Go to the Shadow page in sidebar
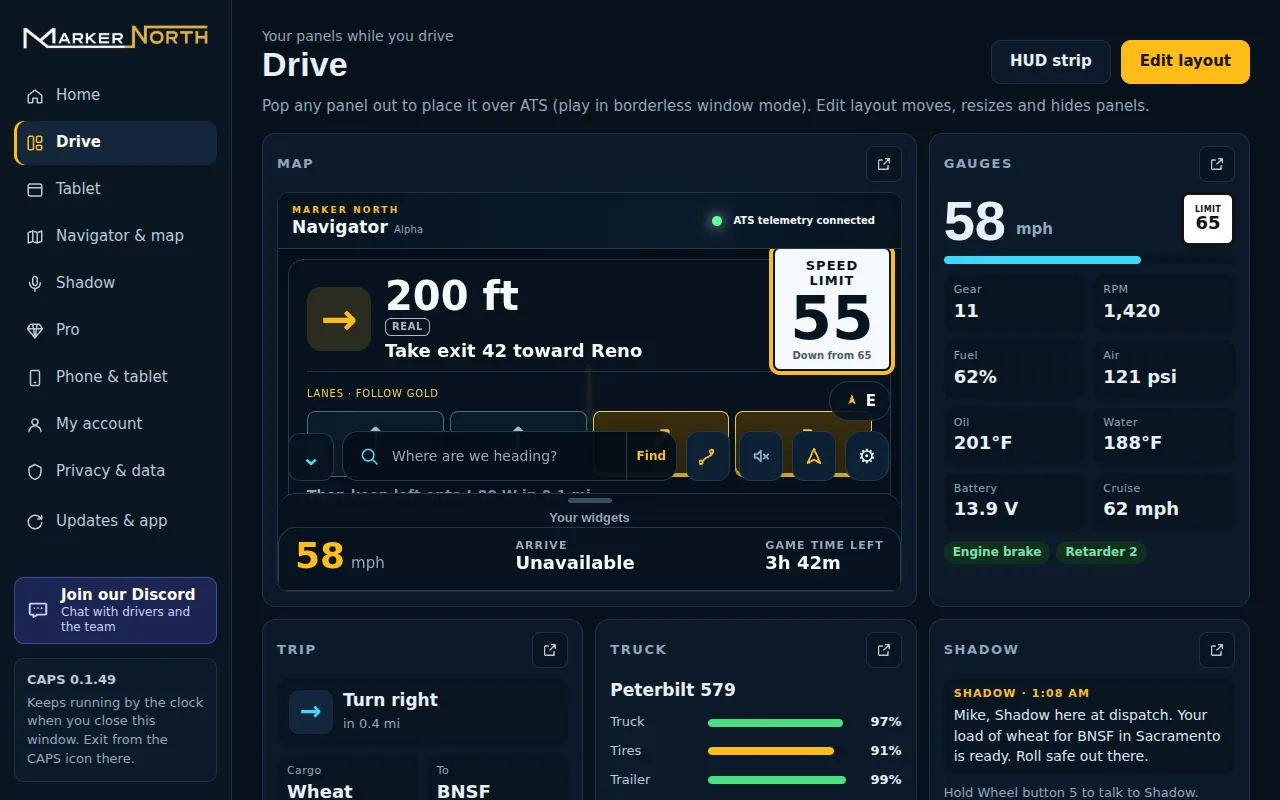 pyautogui.click(x=115, y=283)
